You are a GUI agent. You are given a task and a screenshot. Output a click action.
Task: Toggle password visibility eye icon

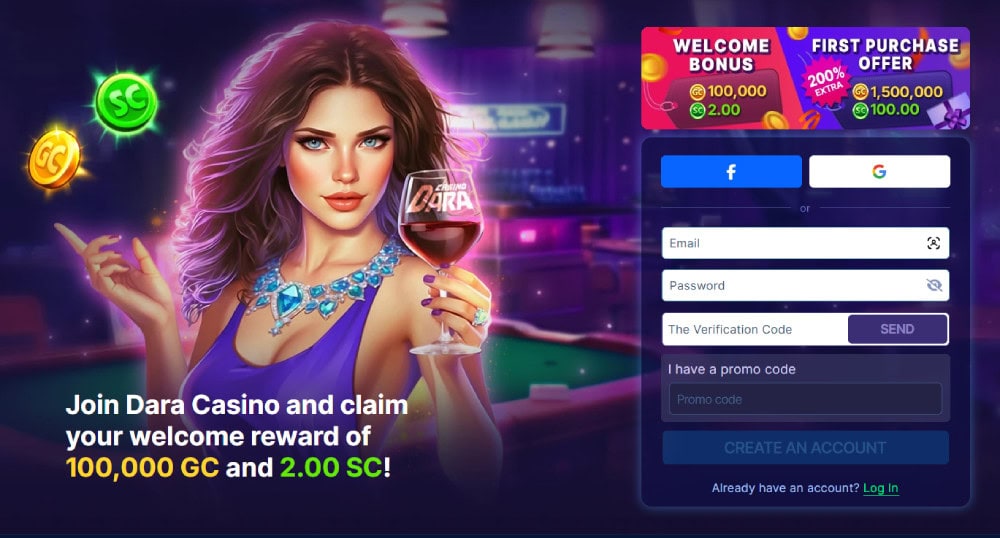click(934, 285)
